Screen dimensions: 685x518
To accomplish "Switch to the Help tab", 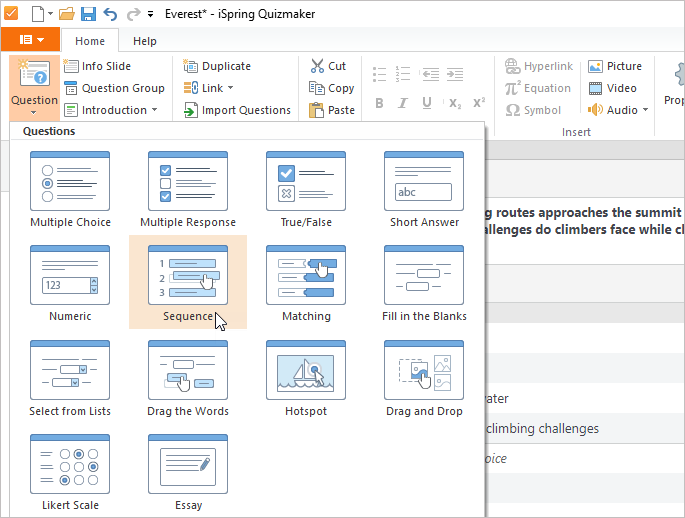I will [145, 41].
